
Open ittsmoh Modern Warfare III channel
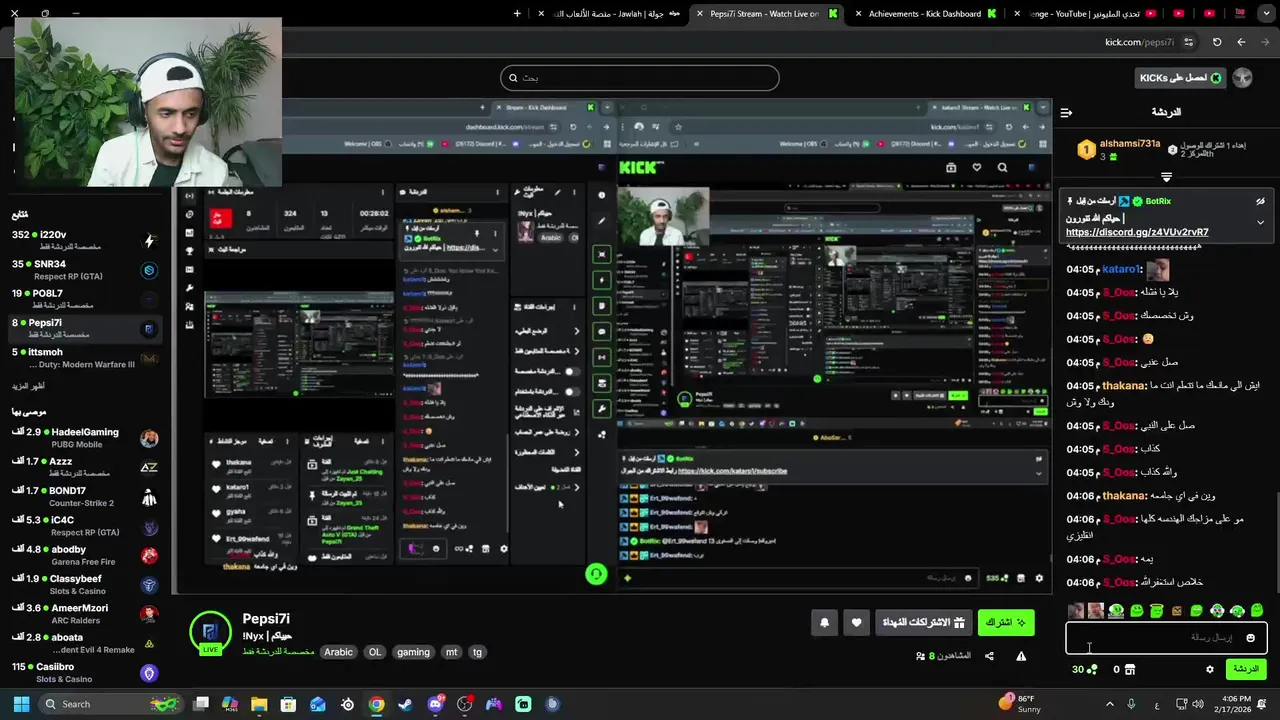coord(84,357)
